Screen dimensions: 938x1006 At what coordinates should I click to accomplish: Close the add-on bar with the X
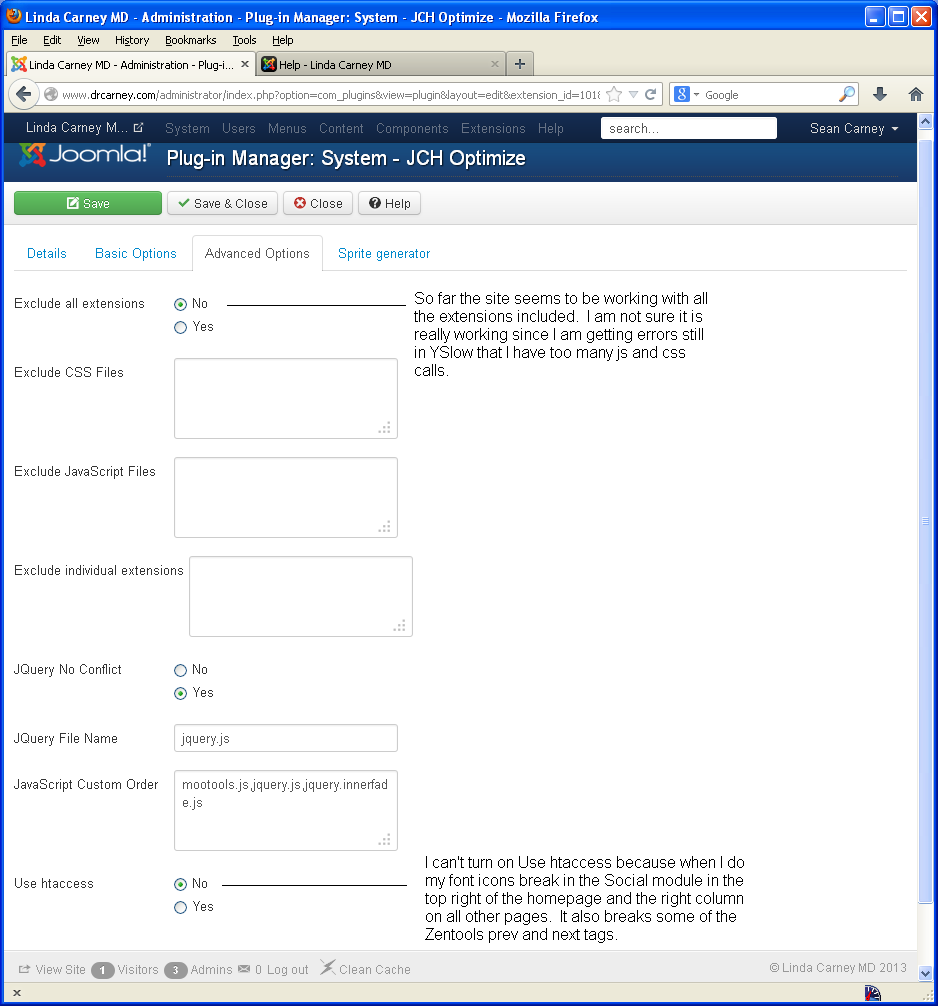tap(17, 993)
